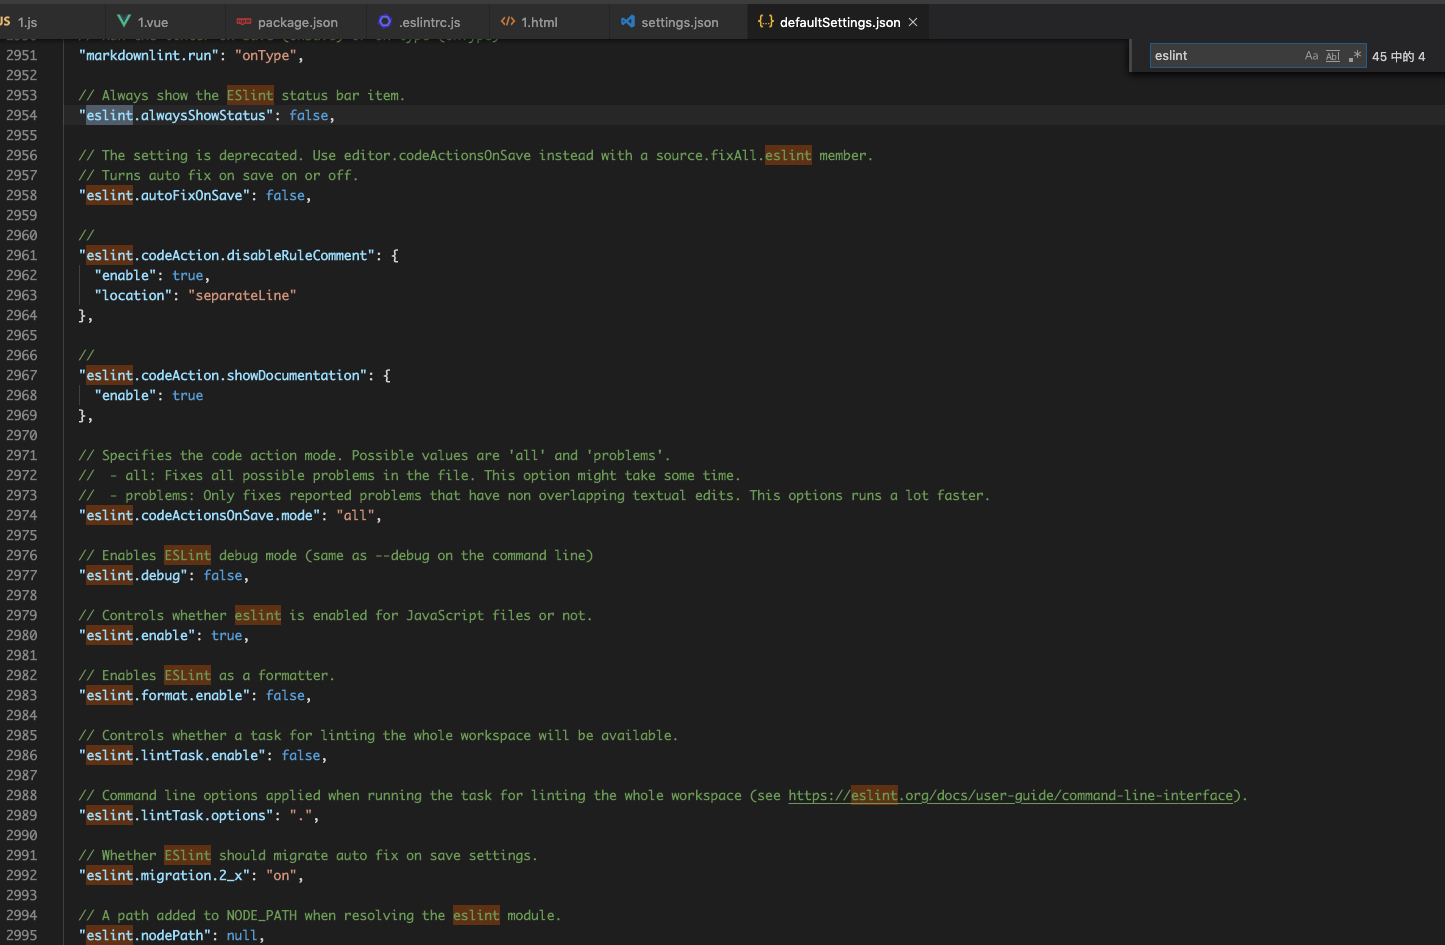This screenshot has width=1445, height=945.
Task: Click the JS icon on 1.js tab
Action: click(x=6, y=21)
